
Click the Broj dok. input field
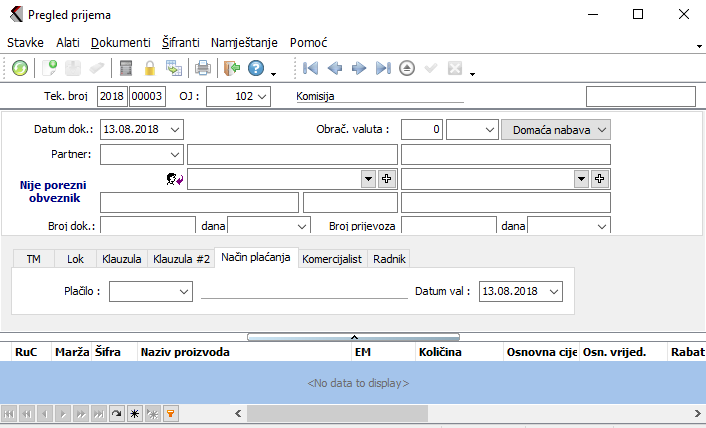pyautogui.click(x=147, y=227)
